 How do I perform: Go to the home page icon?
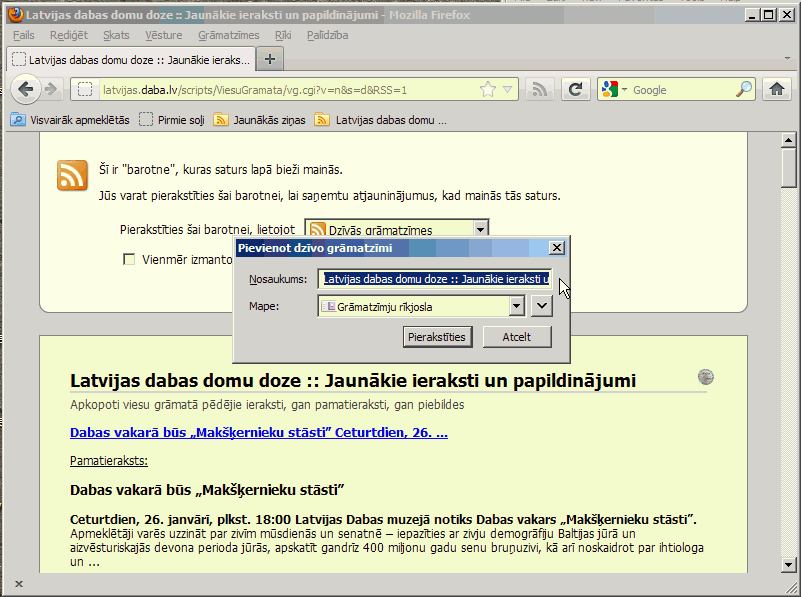777,90
